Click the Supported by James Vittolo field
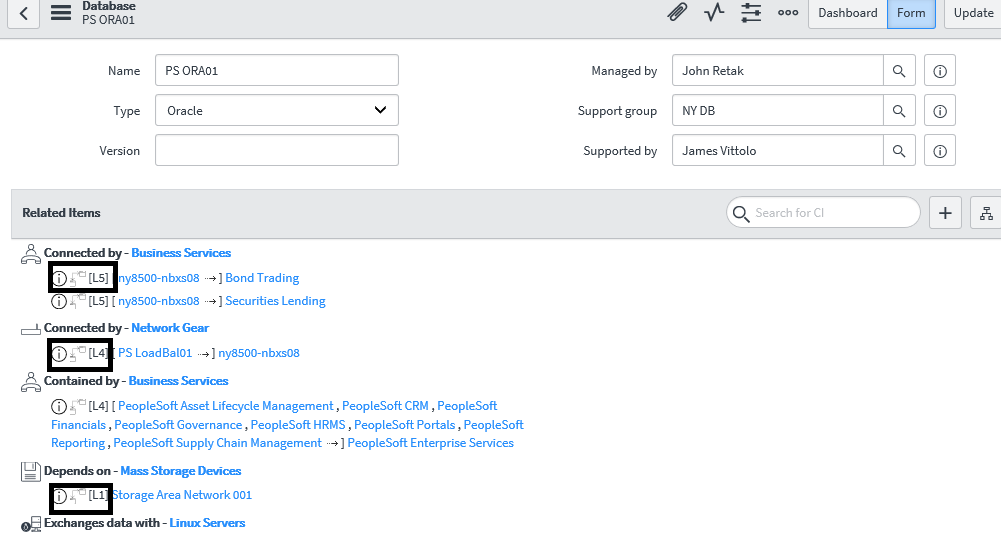The width and height of the screenshot is (1001, 534). pyautogui.click(x=778, y=151)
